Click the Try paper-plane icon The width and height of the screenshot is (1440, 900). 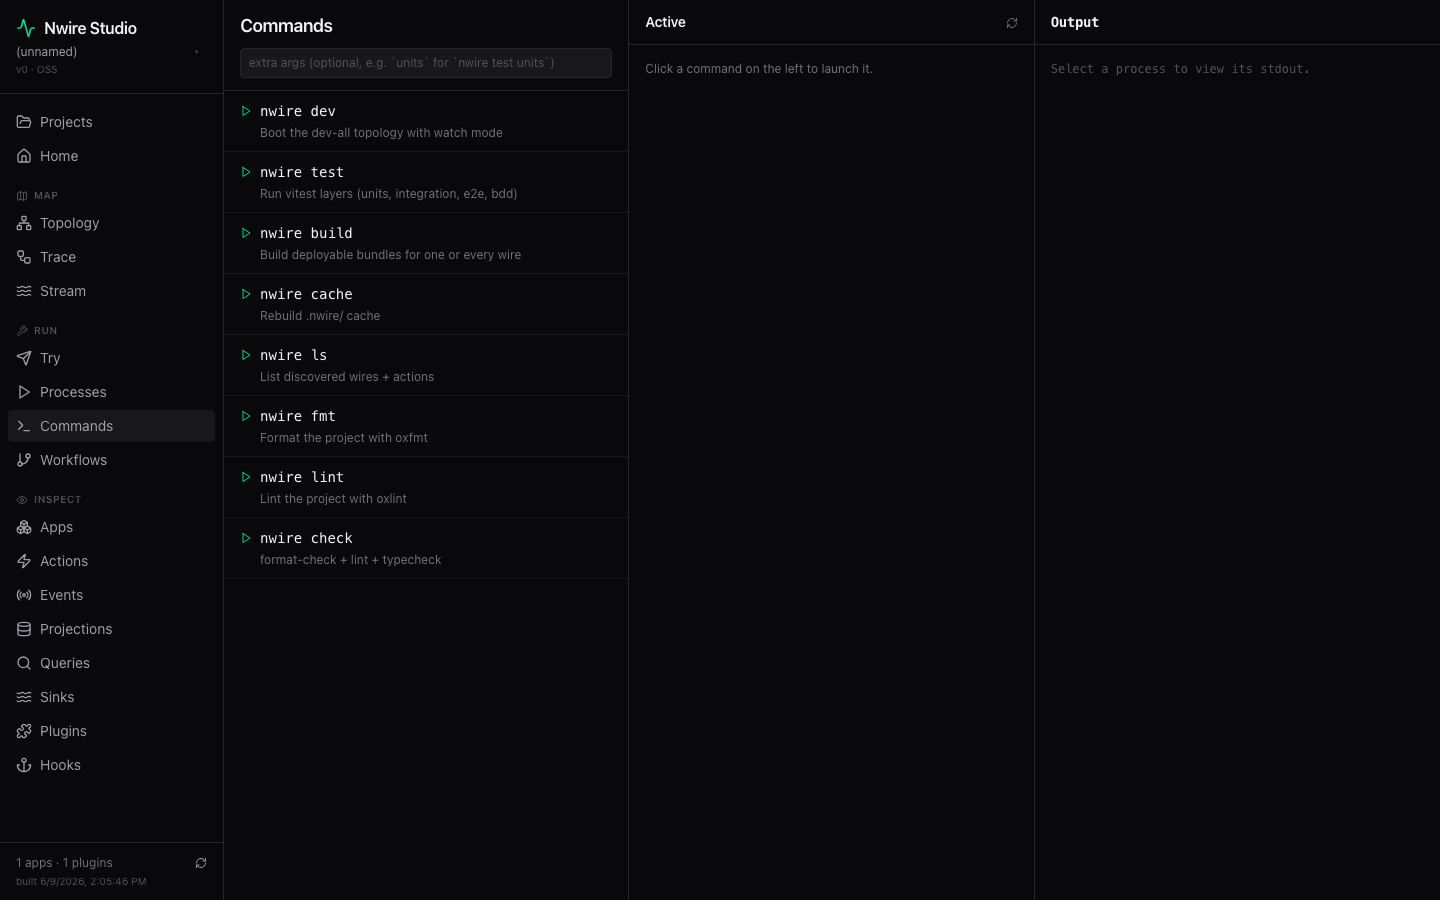point(24,358)
